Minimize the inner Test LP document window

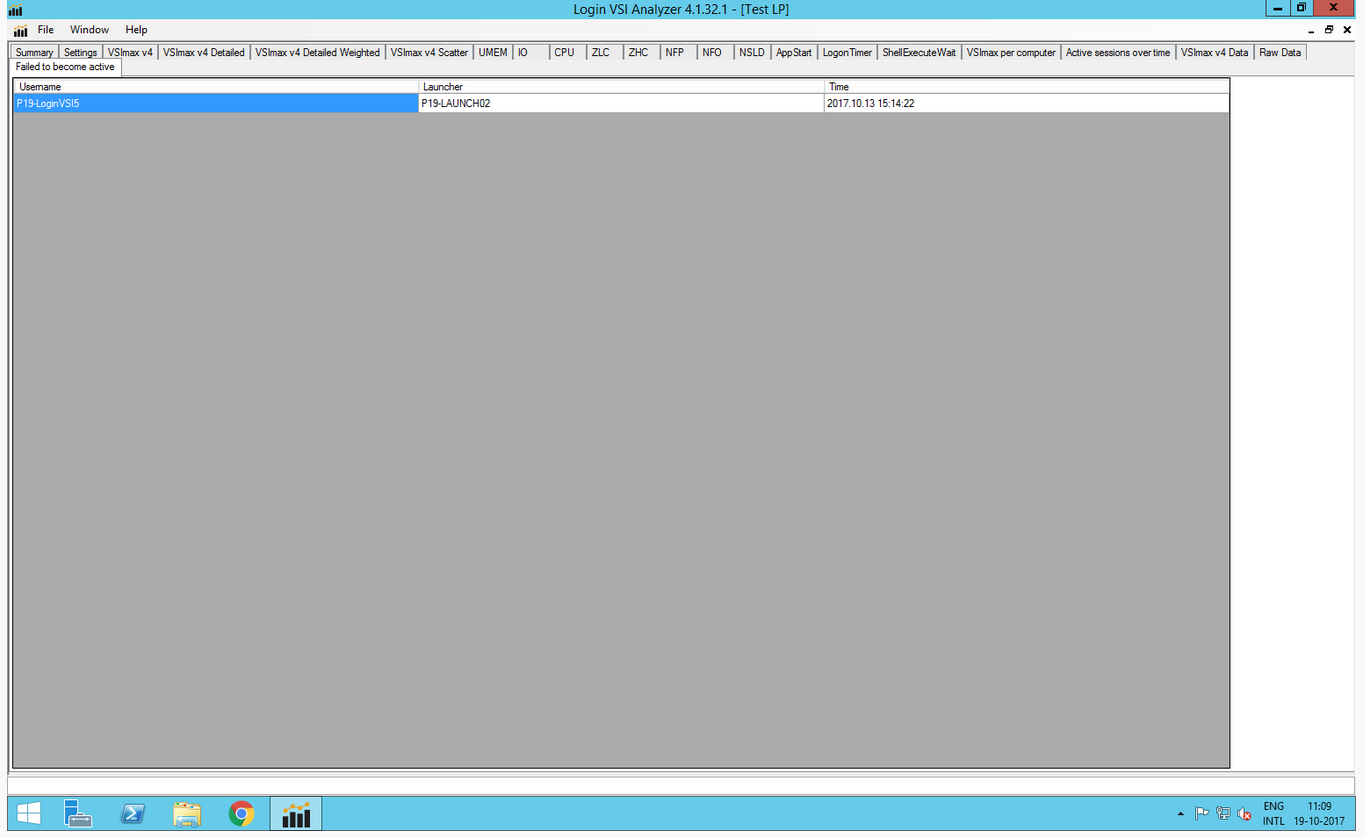click(x=1311, y=30)
